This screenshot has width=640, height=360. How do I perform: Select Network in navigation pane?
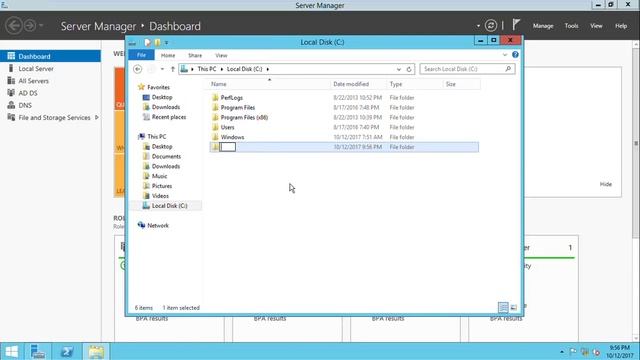[158, 225]
